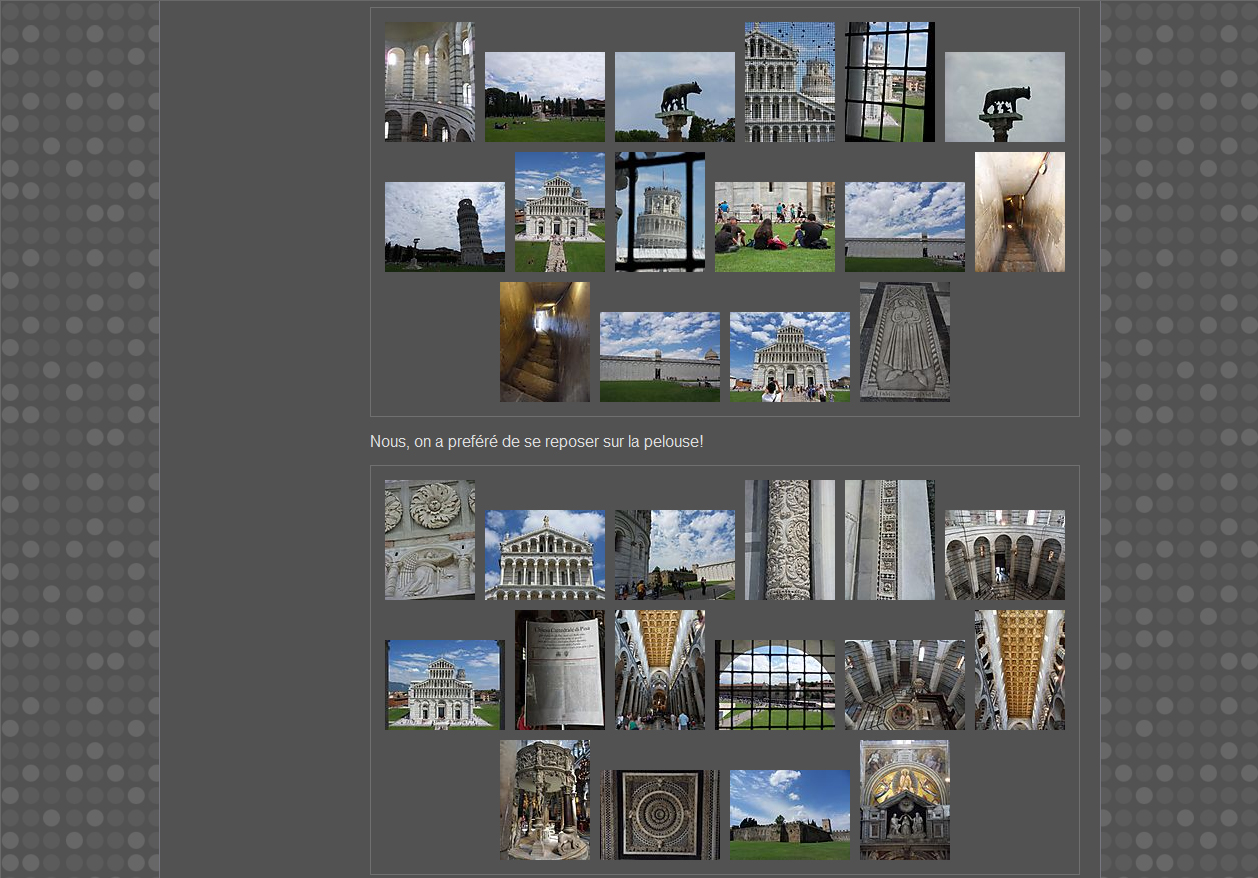Screen dimensions: 1258x878
Task: View the tower top seen through window bars
Action: click(x=659, y=212)
